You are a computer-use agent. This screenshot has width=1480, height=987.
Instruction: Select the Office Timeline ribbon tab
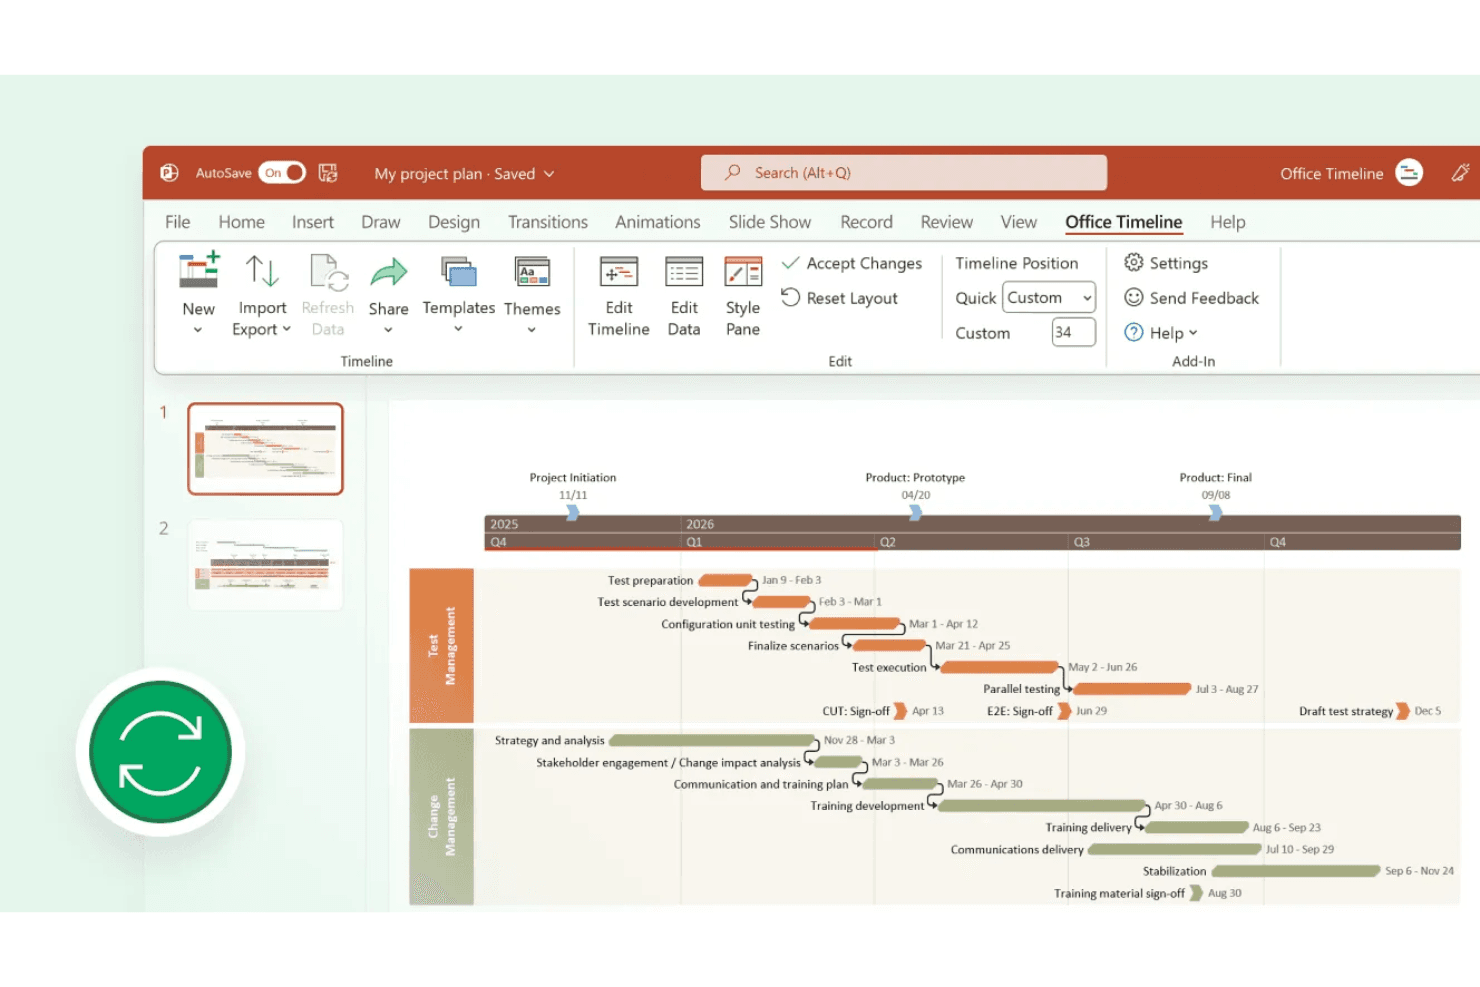[x=1124, y=222]
